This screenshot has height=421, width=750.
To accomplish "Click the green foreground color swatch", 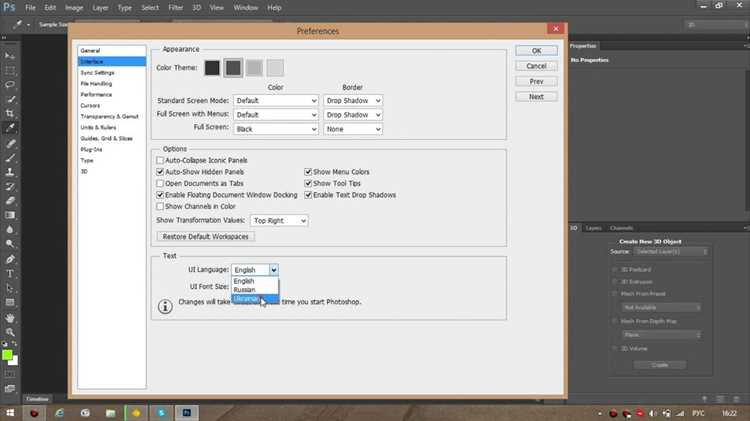I will pos(7,355).
